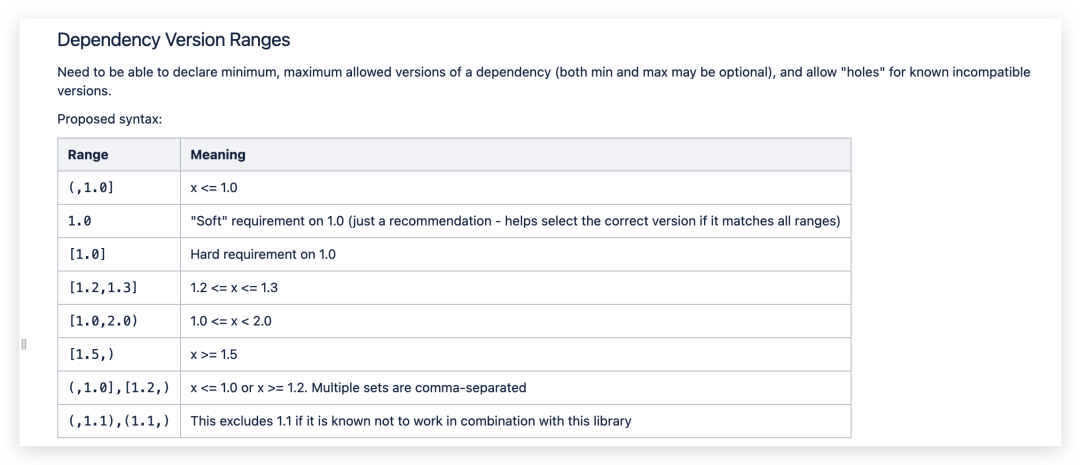Select the (,1.0] range cell
Screen dimensions: 1080x465
coord(119,188)
